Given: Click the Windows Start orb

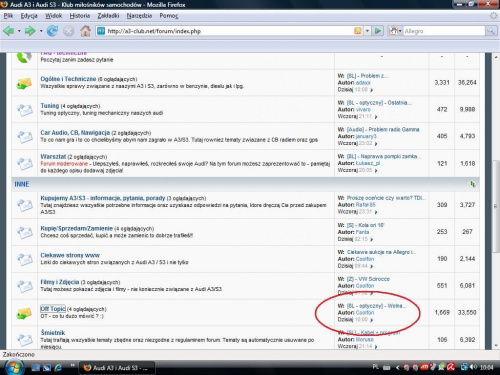Looking at the screenshot, I should [14, 367].
